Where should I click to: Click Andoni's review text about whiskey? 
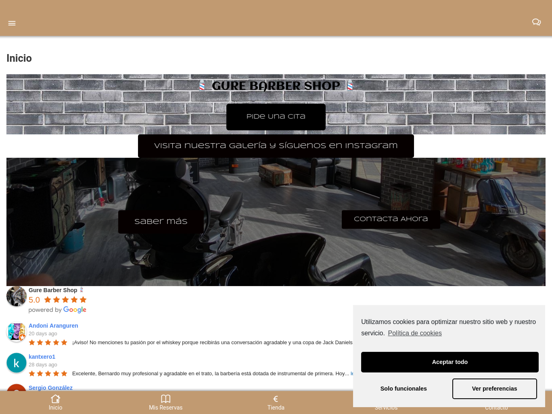[212, 343]
